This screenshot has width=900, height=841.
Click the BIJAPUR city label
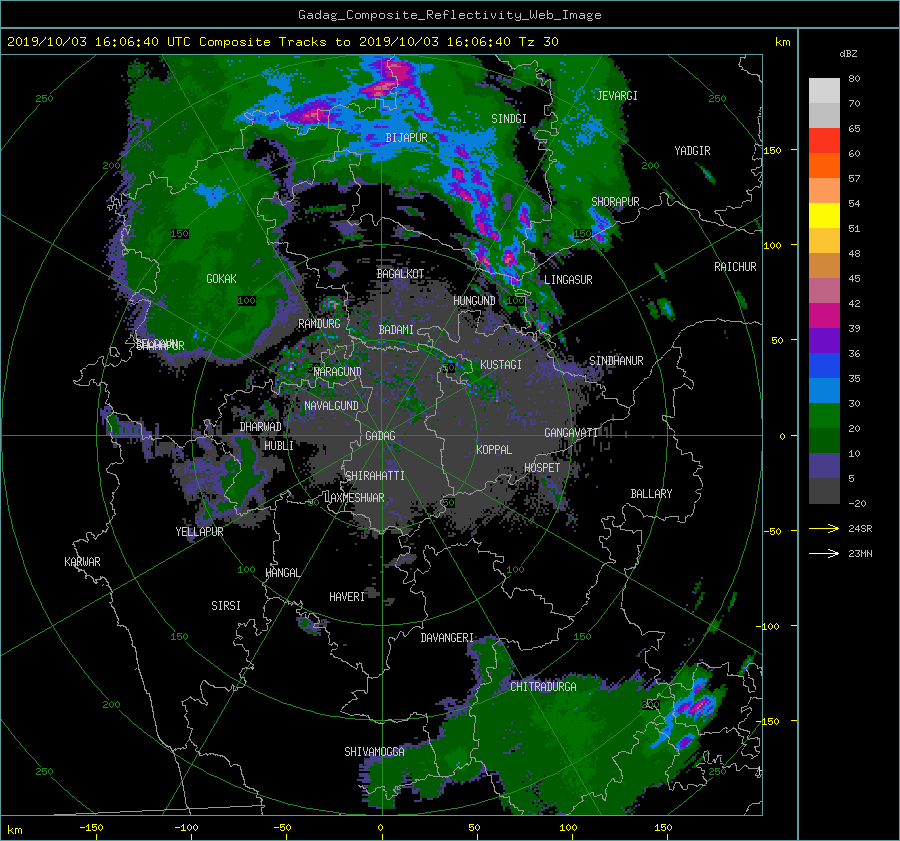(x=406, y=138)
